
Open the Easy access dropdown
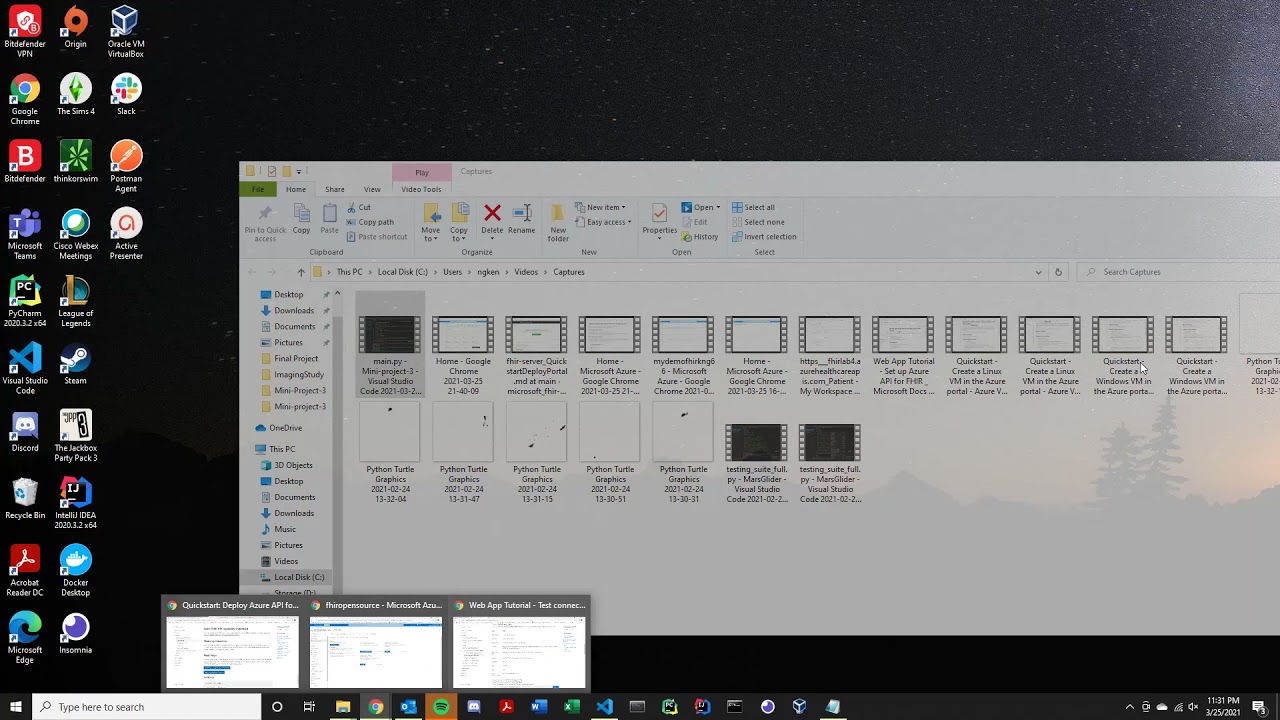[x=603, y=222]
